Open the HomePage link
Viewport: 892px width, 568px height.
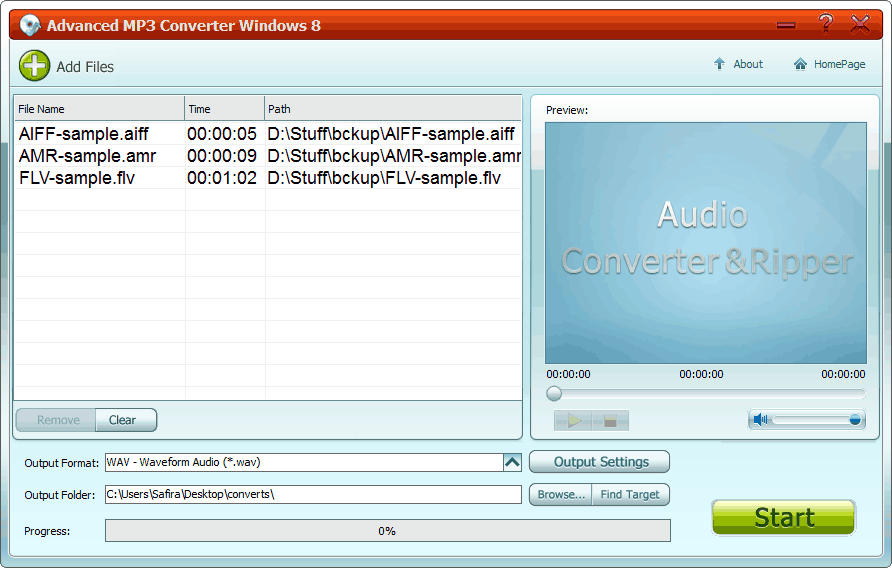click(x=829, y=64)
